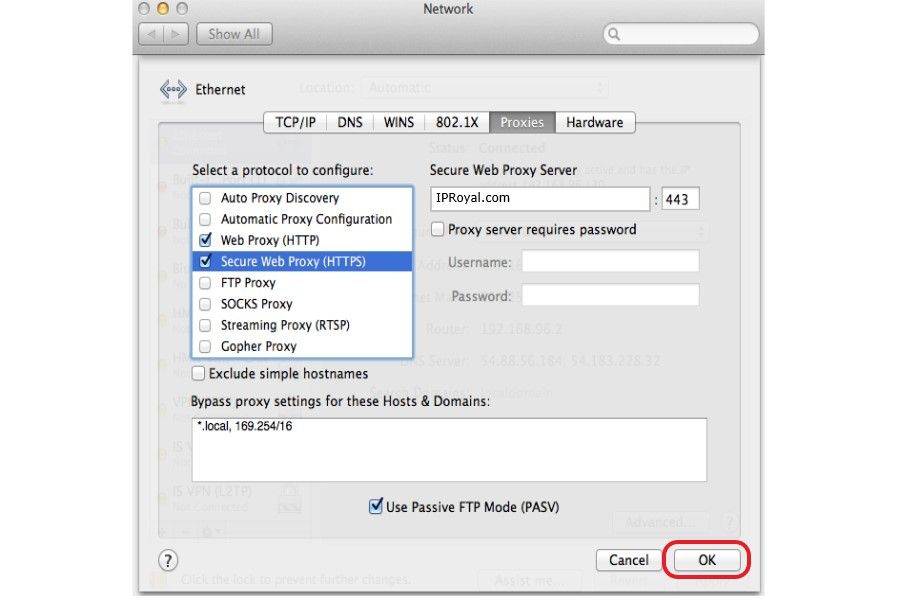Enable Streaming Proxy (RTSP) checkbox
Image resolution: width=900 pixels, height=600 pixels.
coord(205,325)
